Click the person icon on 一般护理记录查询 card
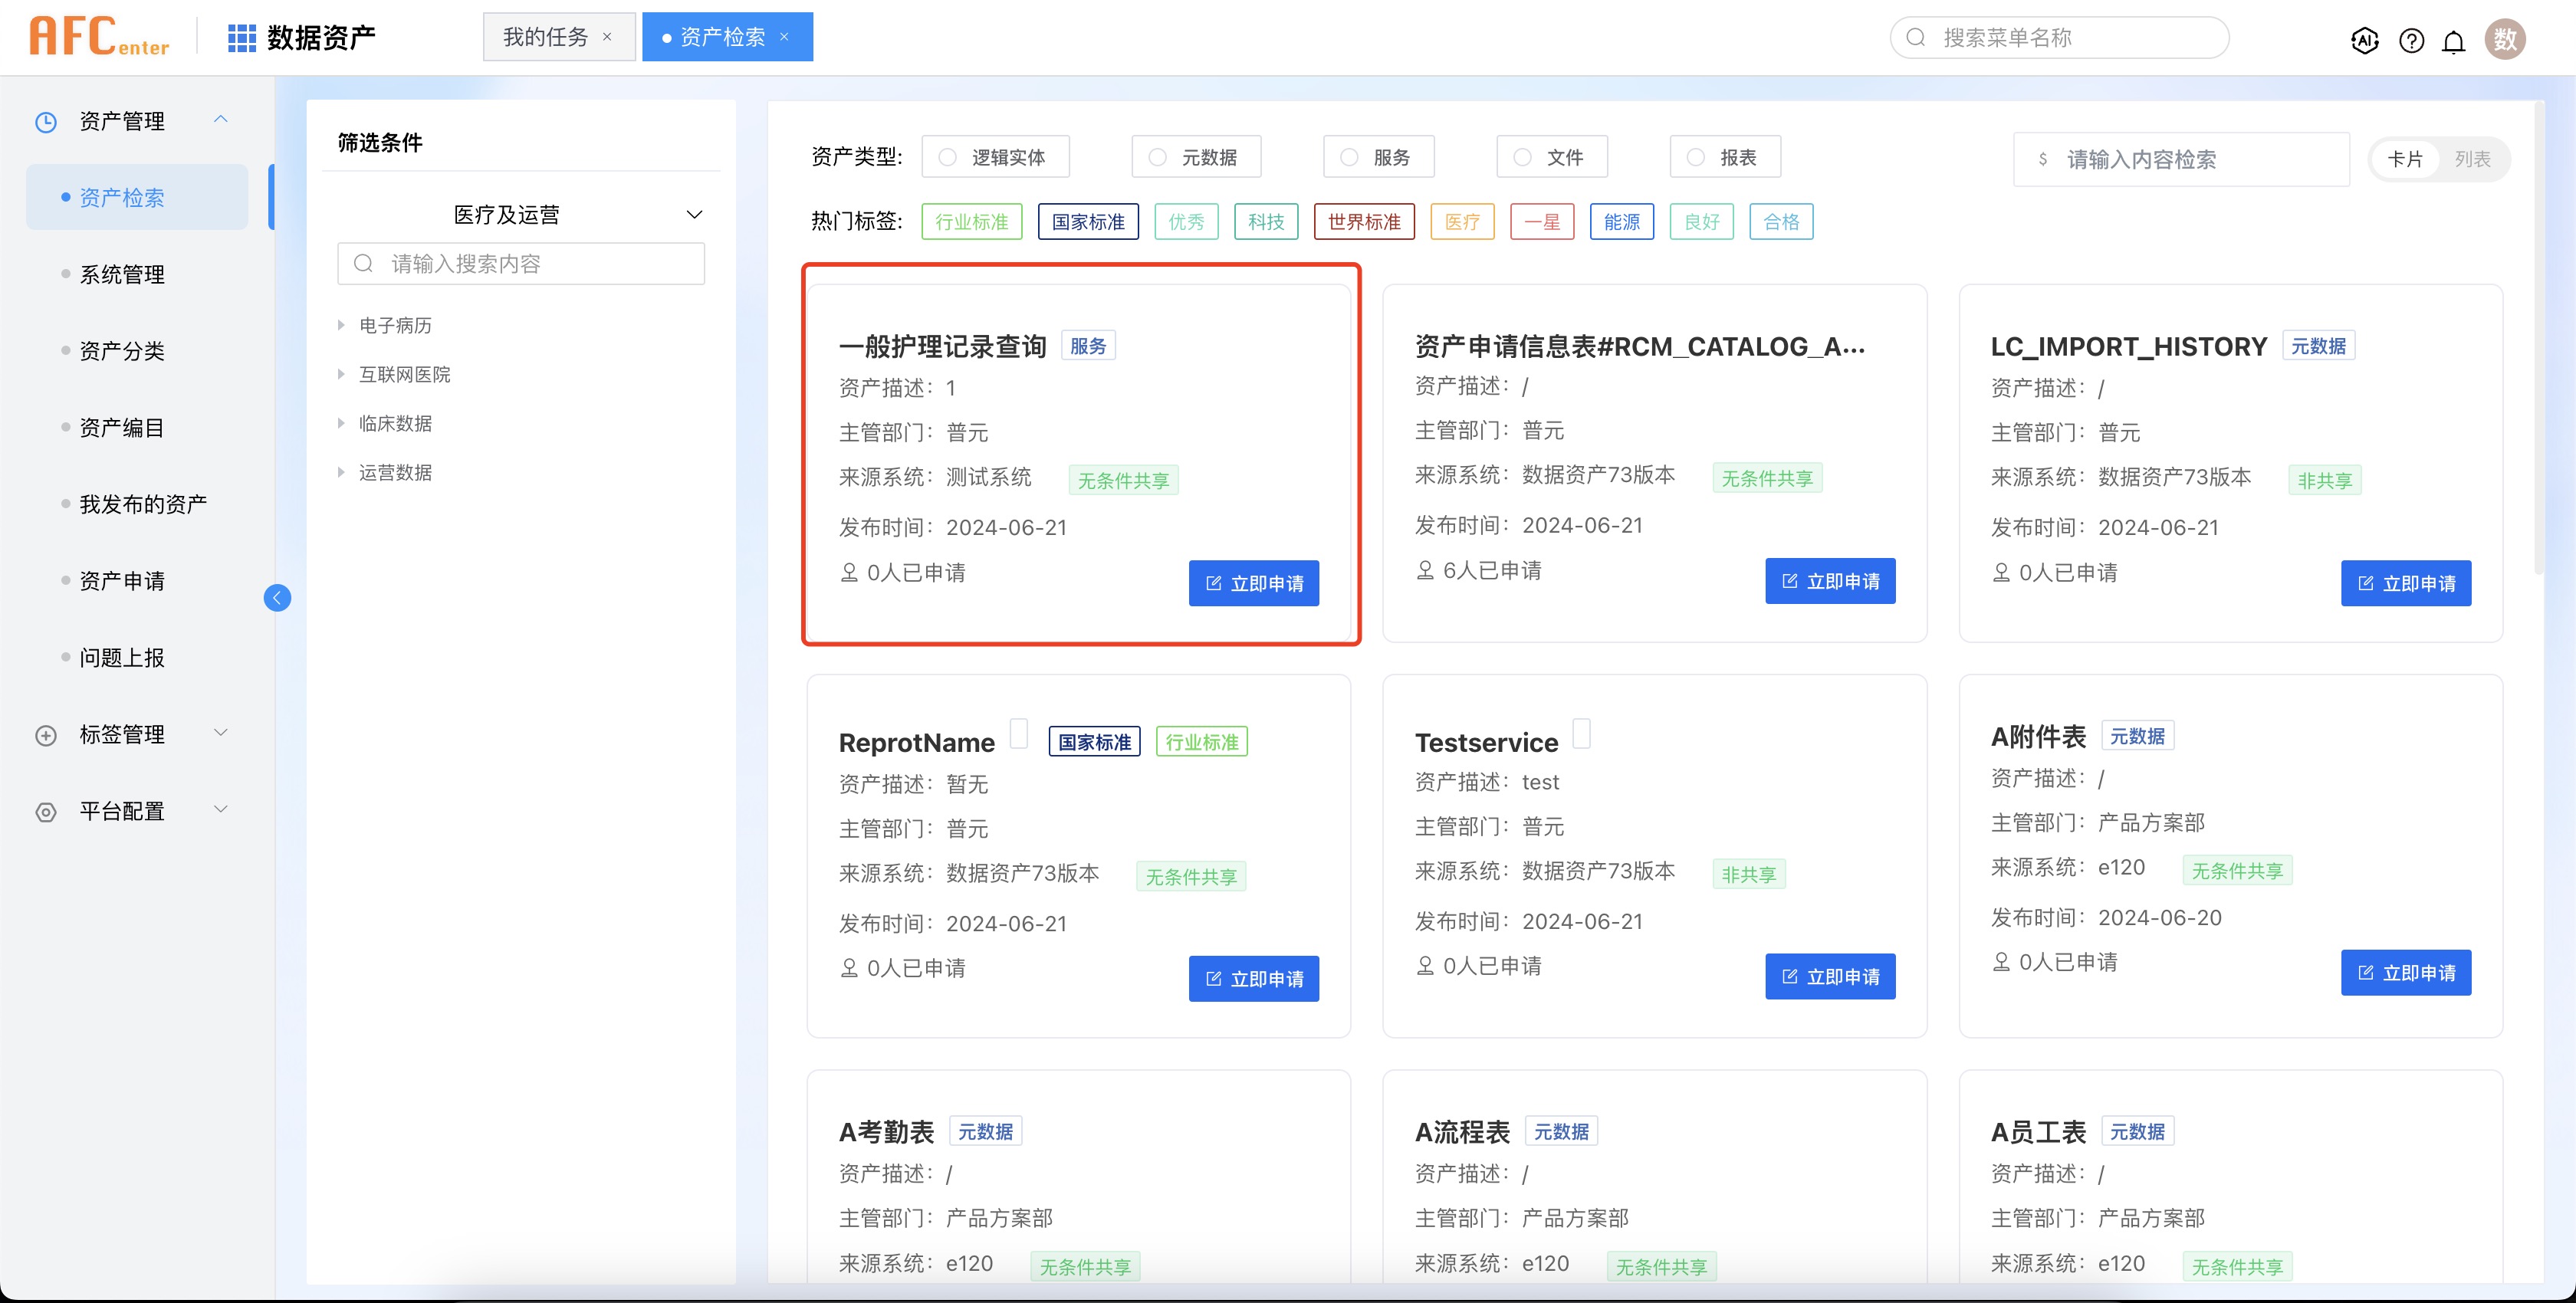The height and width of the screenshot is (1303, 2576). (x=849, y=572)
